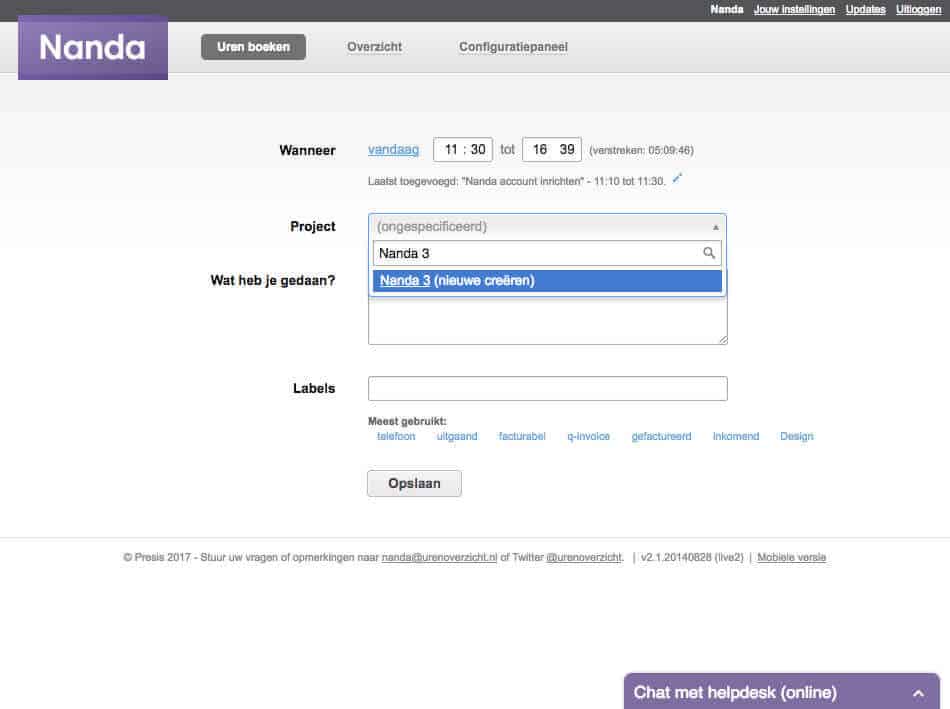This screenshot has width=950, height=709.
Task: Collapse the Project dropdown arrow
Action: coord(715,227)
